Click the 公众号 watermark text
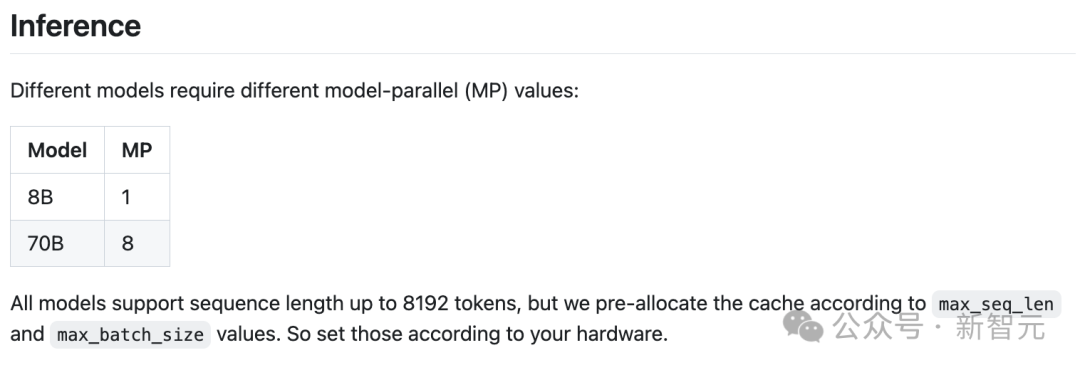The image size is (1080, 370). 878,327
